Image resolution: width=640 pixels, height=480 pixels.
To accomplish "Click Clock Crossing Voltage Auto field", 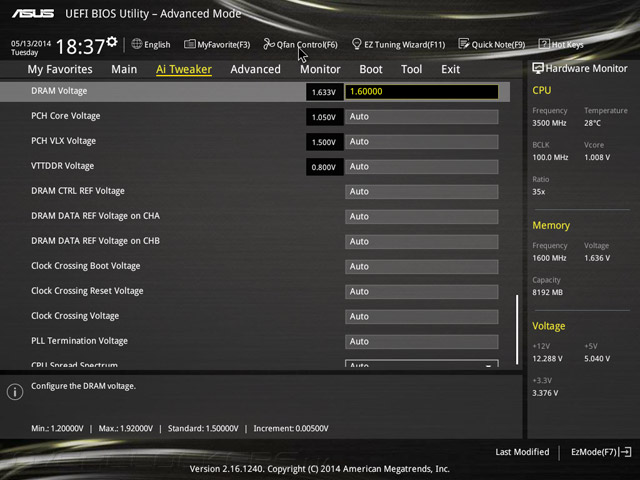I will 422,316.
